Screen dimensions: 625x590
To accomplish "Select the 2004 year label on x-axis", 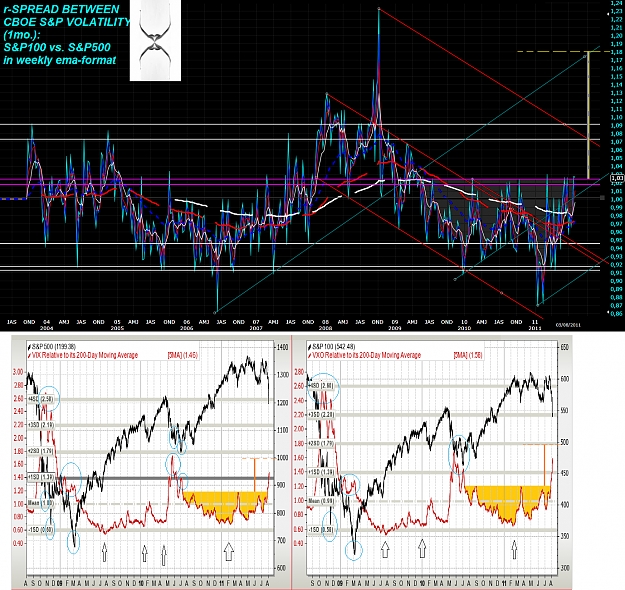I will tap(46, 328).
